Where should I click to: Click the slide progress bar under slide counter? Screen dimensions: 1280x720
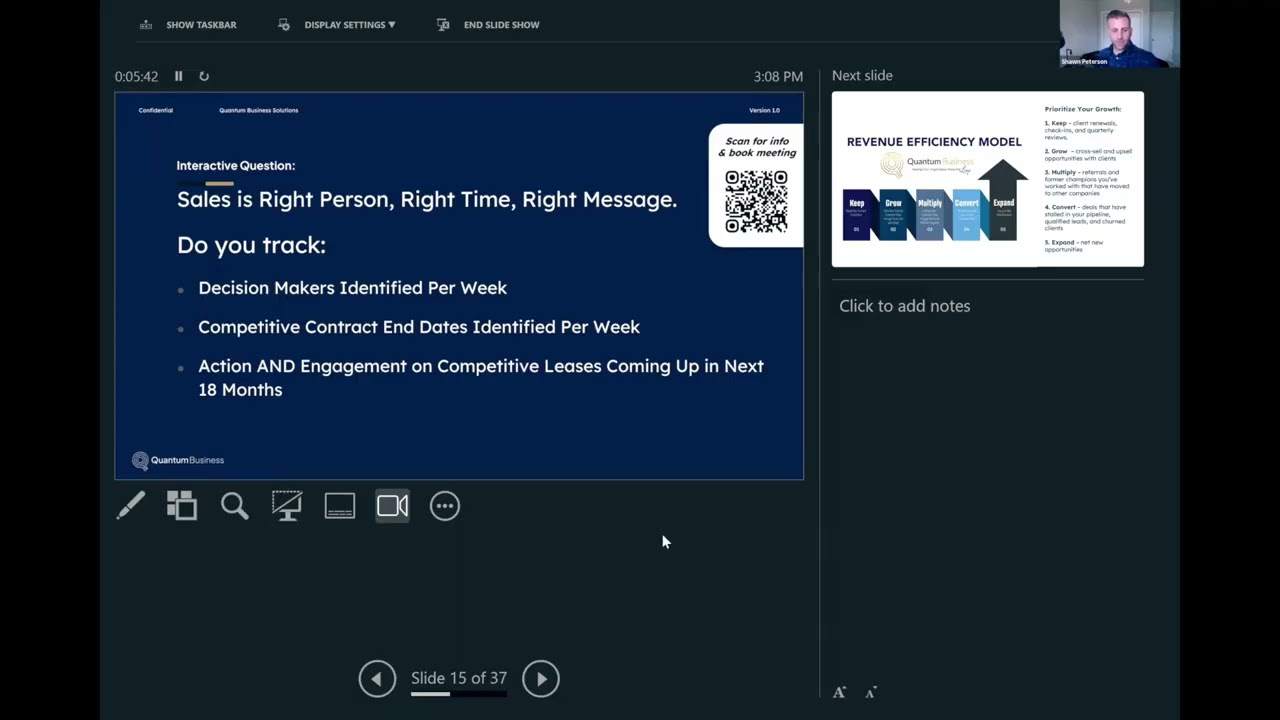pyautogui.click(x=459, y=694)
